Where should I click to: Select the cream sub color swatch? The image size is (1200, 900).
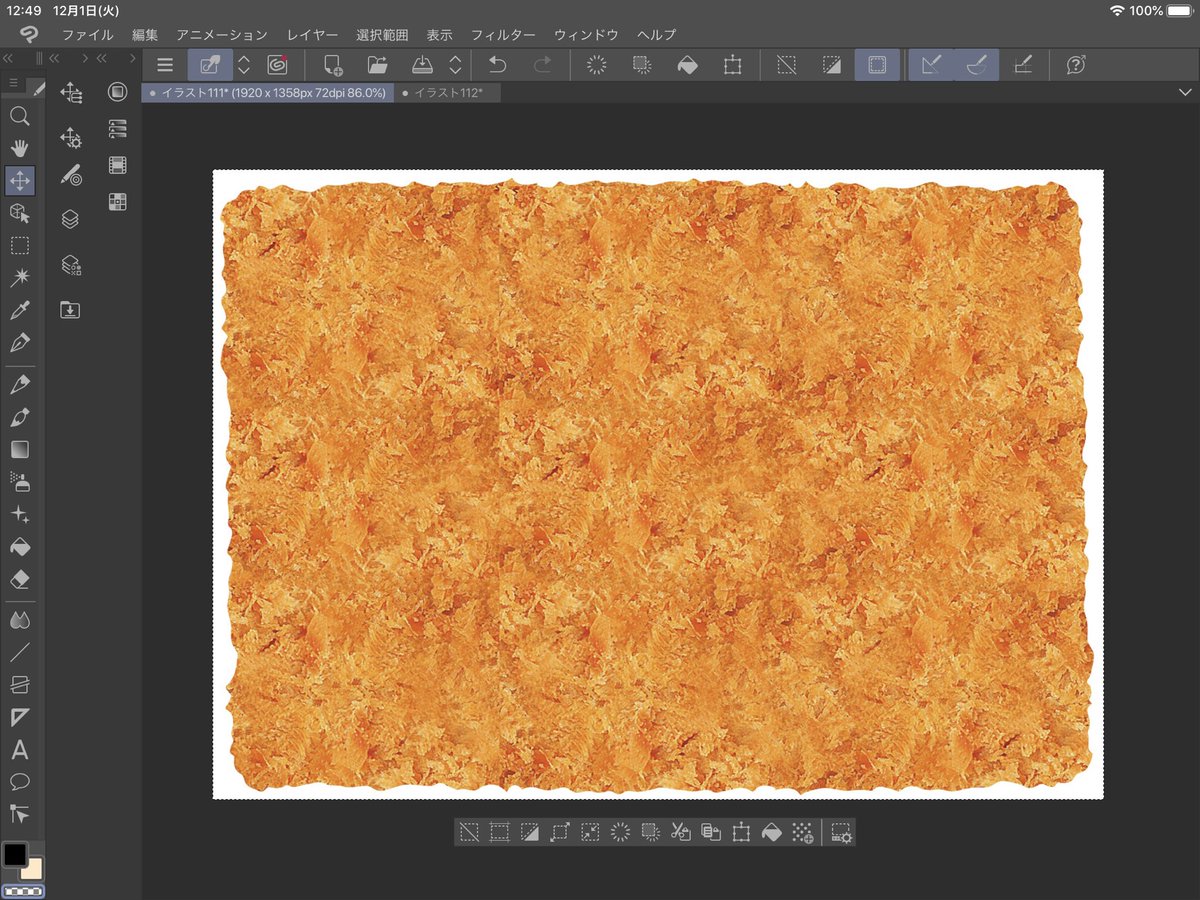click(33, 867)
